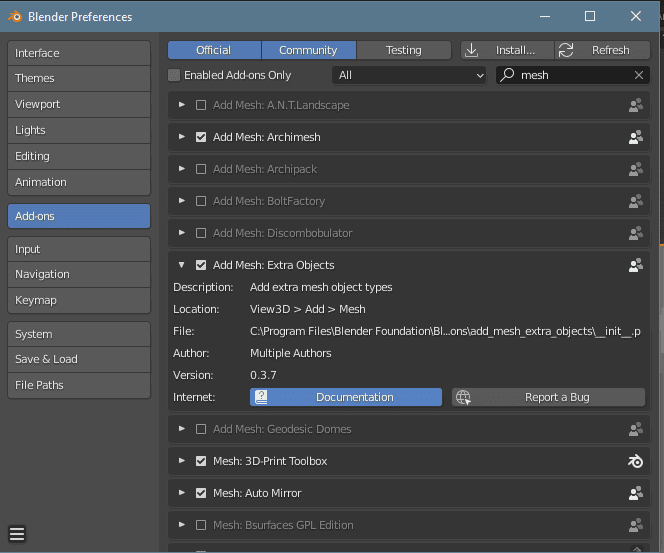Expand BoltFactory add-on details
Image resolution: width=664 pixels, height=553 pixels.
tap(182, 201)
